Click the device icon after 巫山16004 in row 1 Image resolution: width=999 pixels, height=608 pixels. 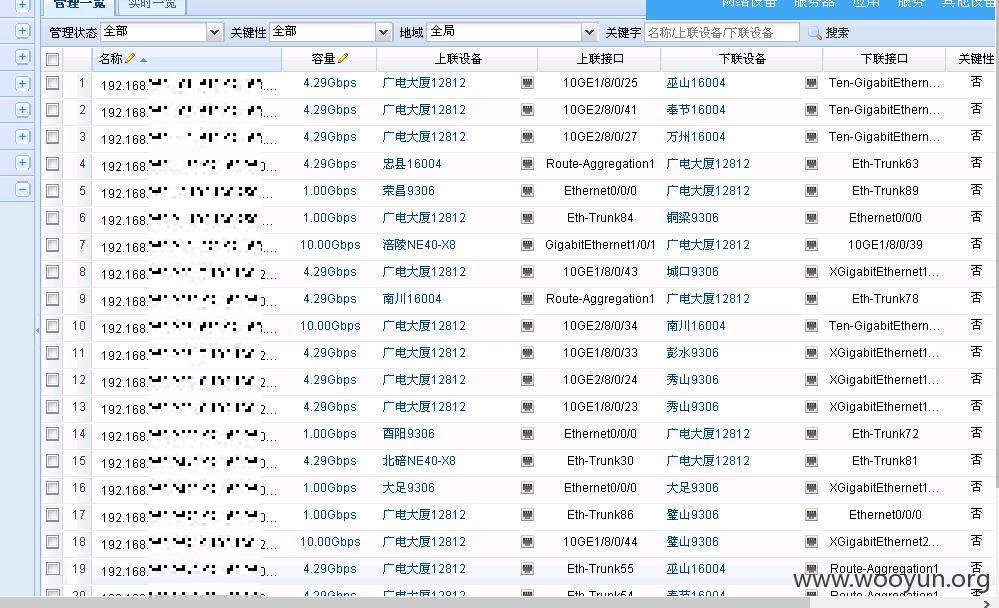(811, 83)
